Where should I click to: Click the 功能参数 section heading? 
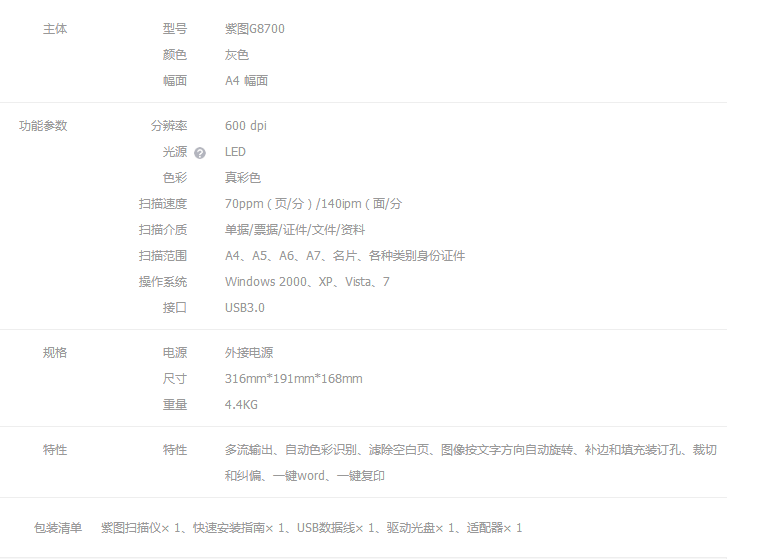coord(43,126)
